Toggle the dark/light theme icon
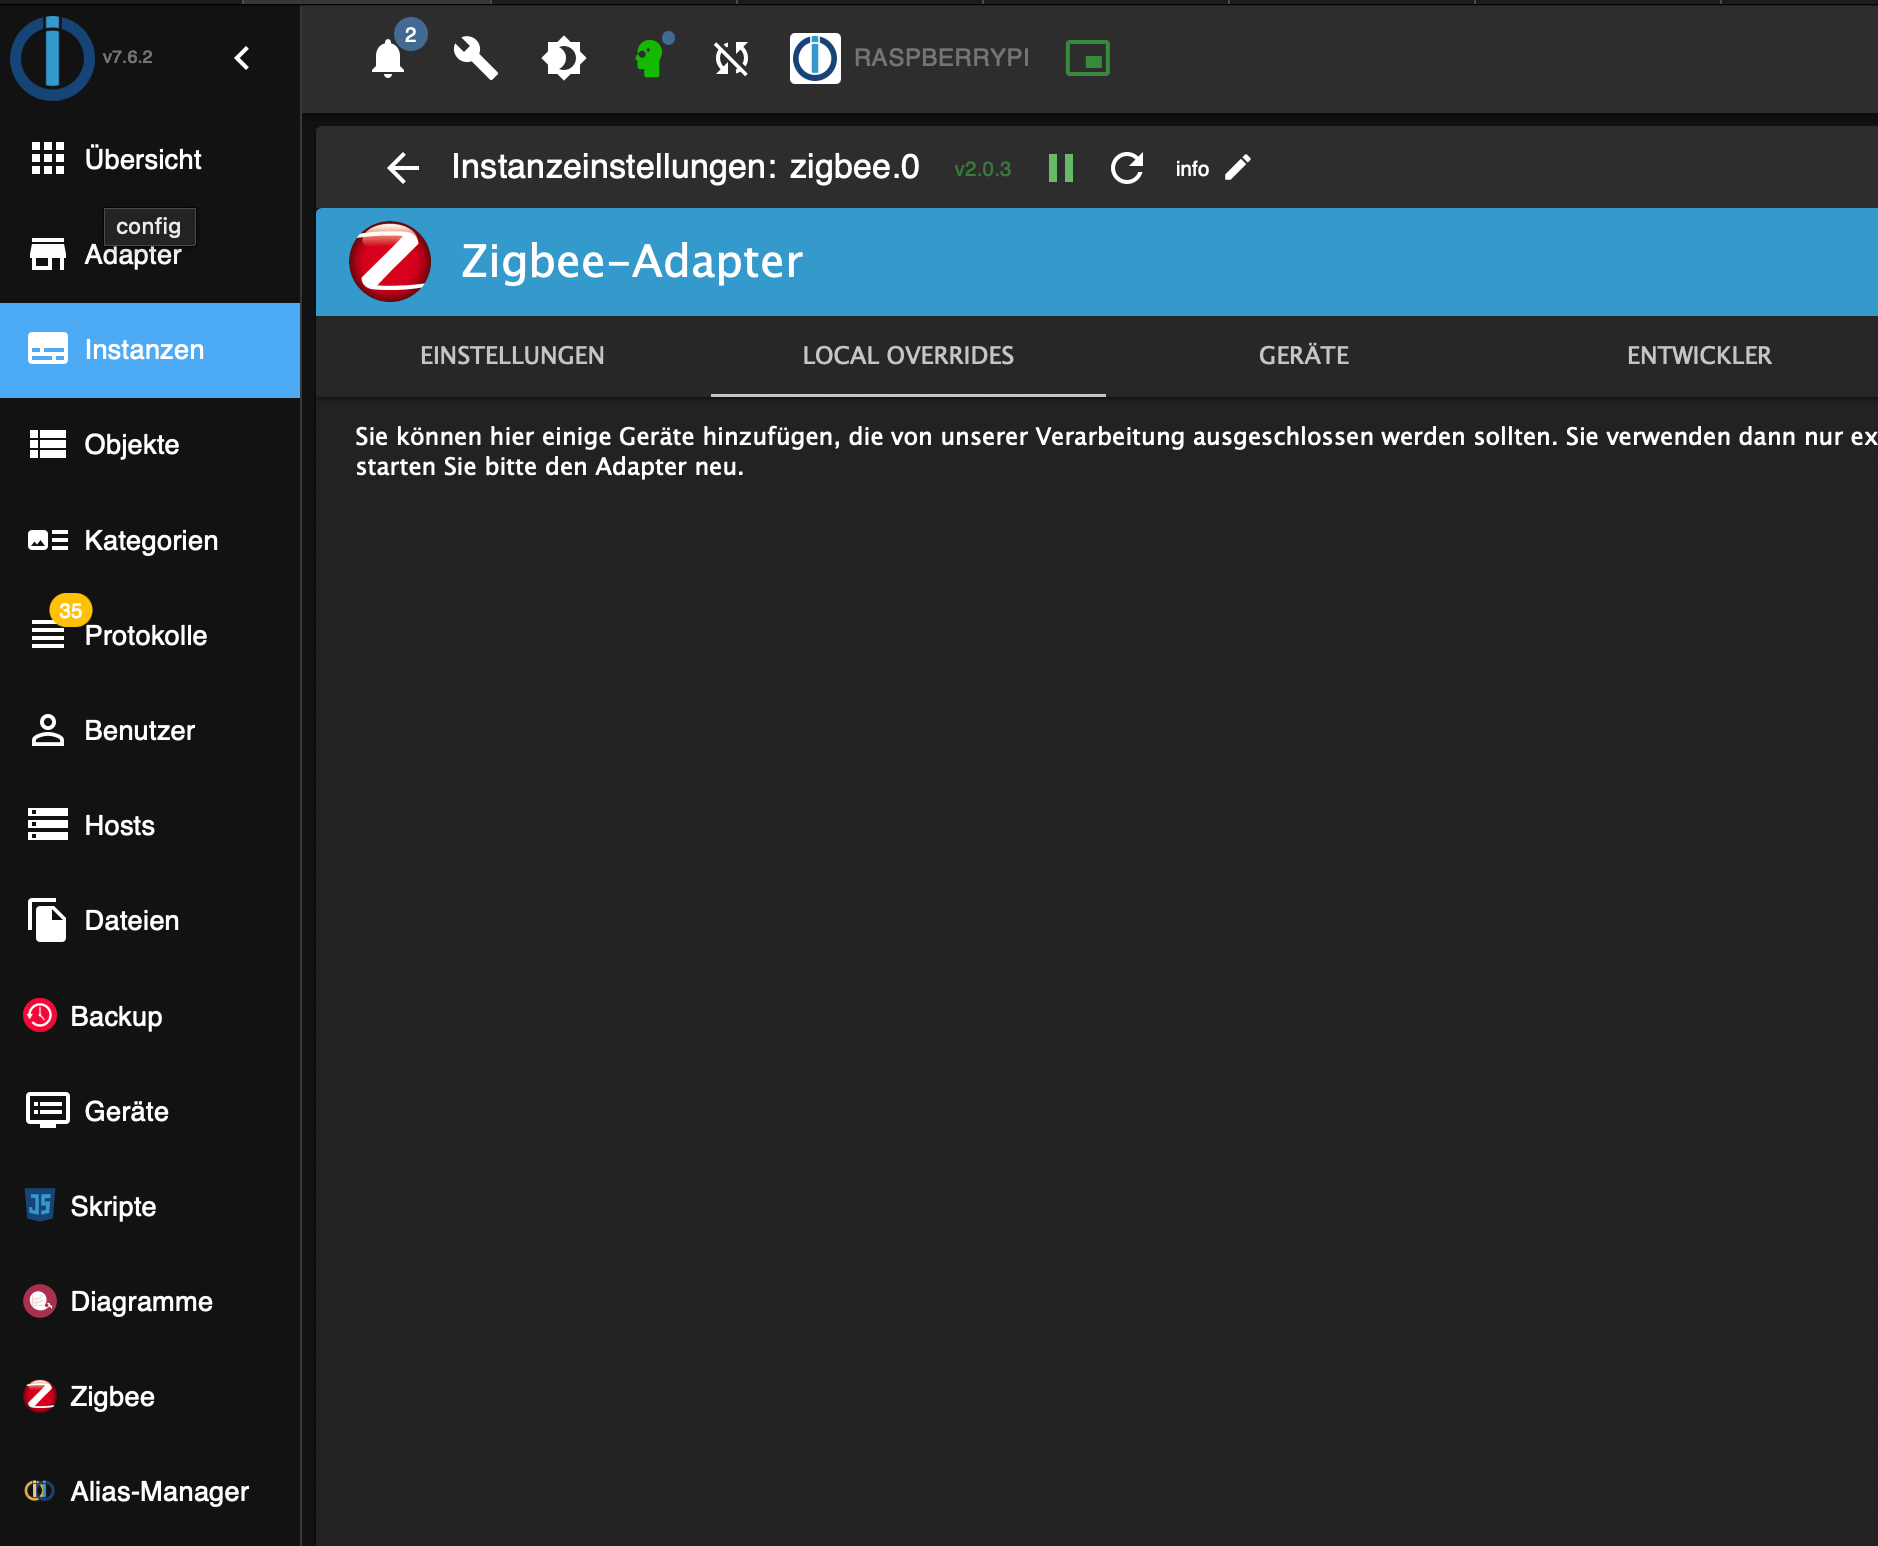1878x1546 pixels. [563, 58]
